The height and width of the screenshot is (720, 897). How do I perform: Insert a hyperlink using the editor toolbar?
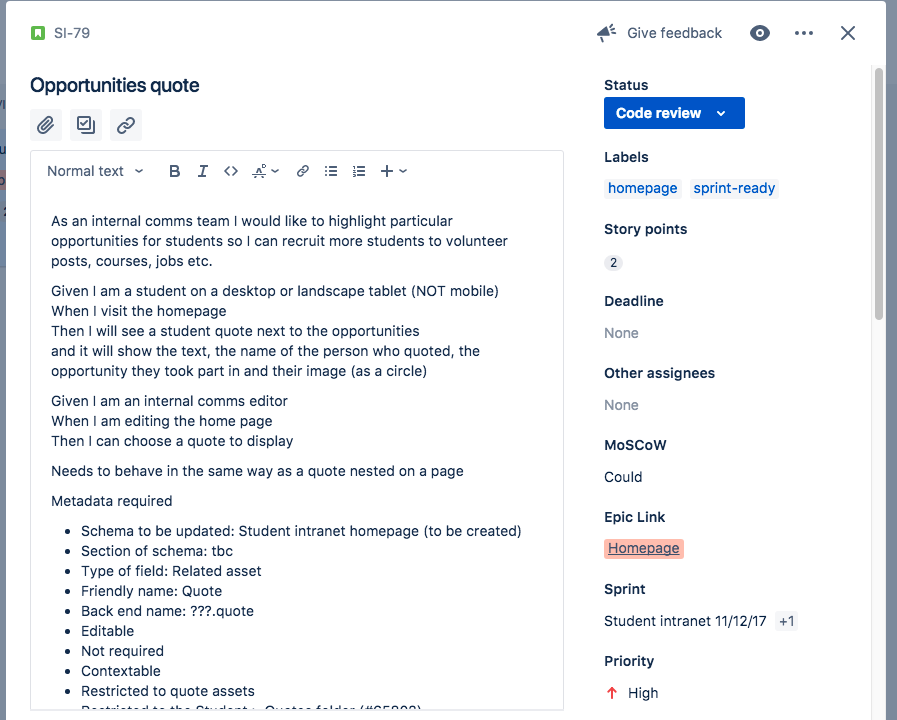[302, 170]
